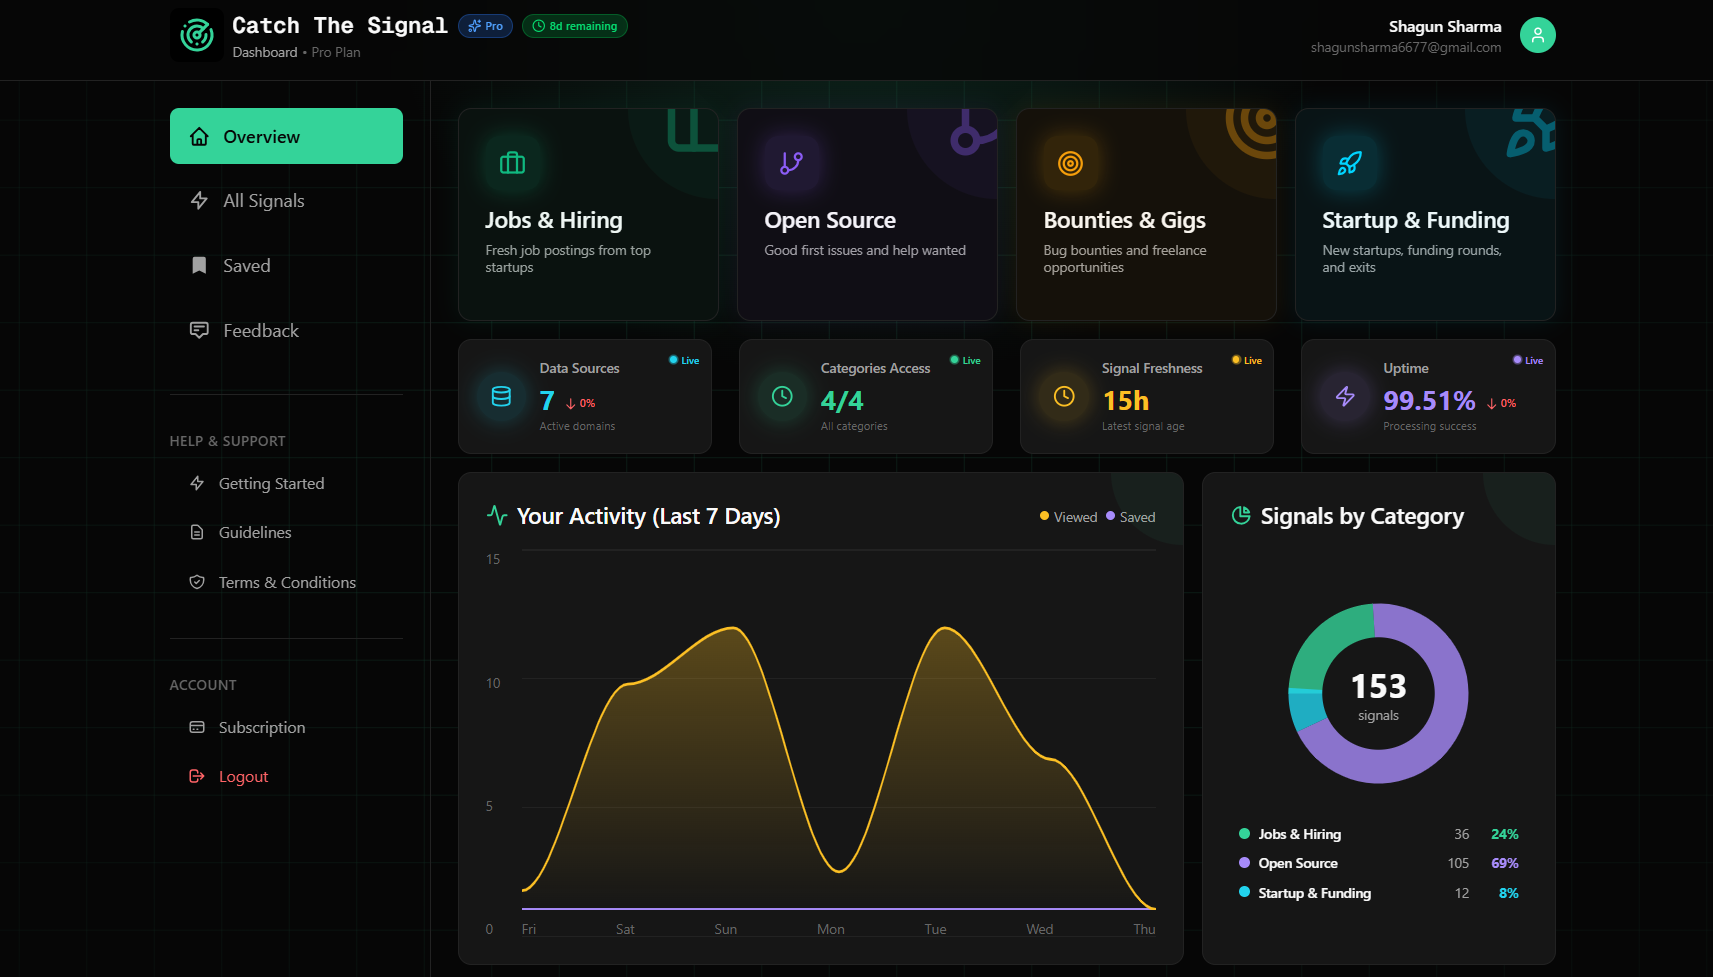The height and width of the screenshot is (977, 1713).
Task: Click the git branch icon on Open Source card
Action: point(791,161)
